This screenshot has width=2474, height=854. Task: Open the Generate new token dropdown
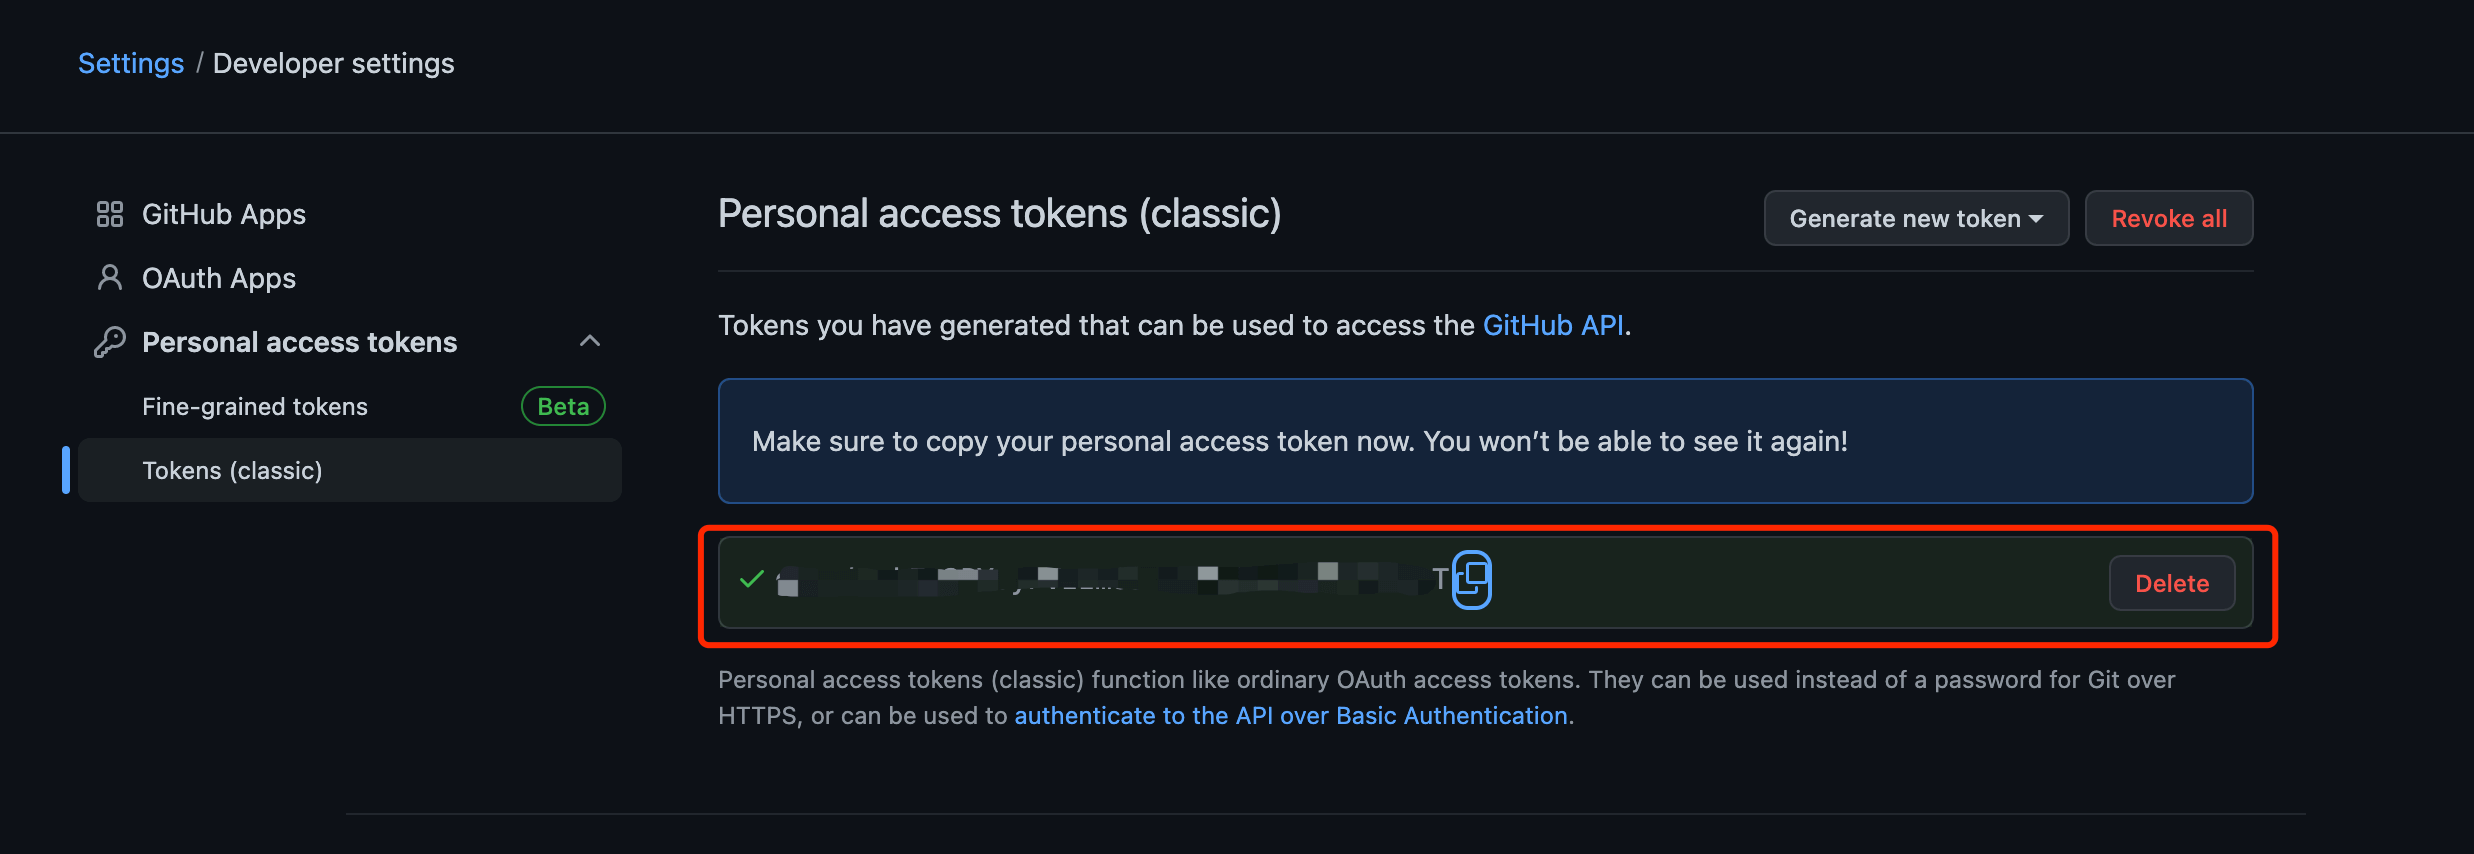1916,218
